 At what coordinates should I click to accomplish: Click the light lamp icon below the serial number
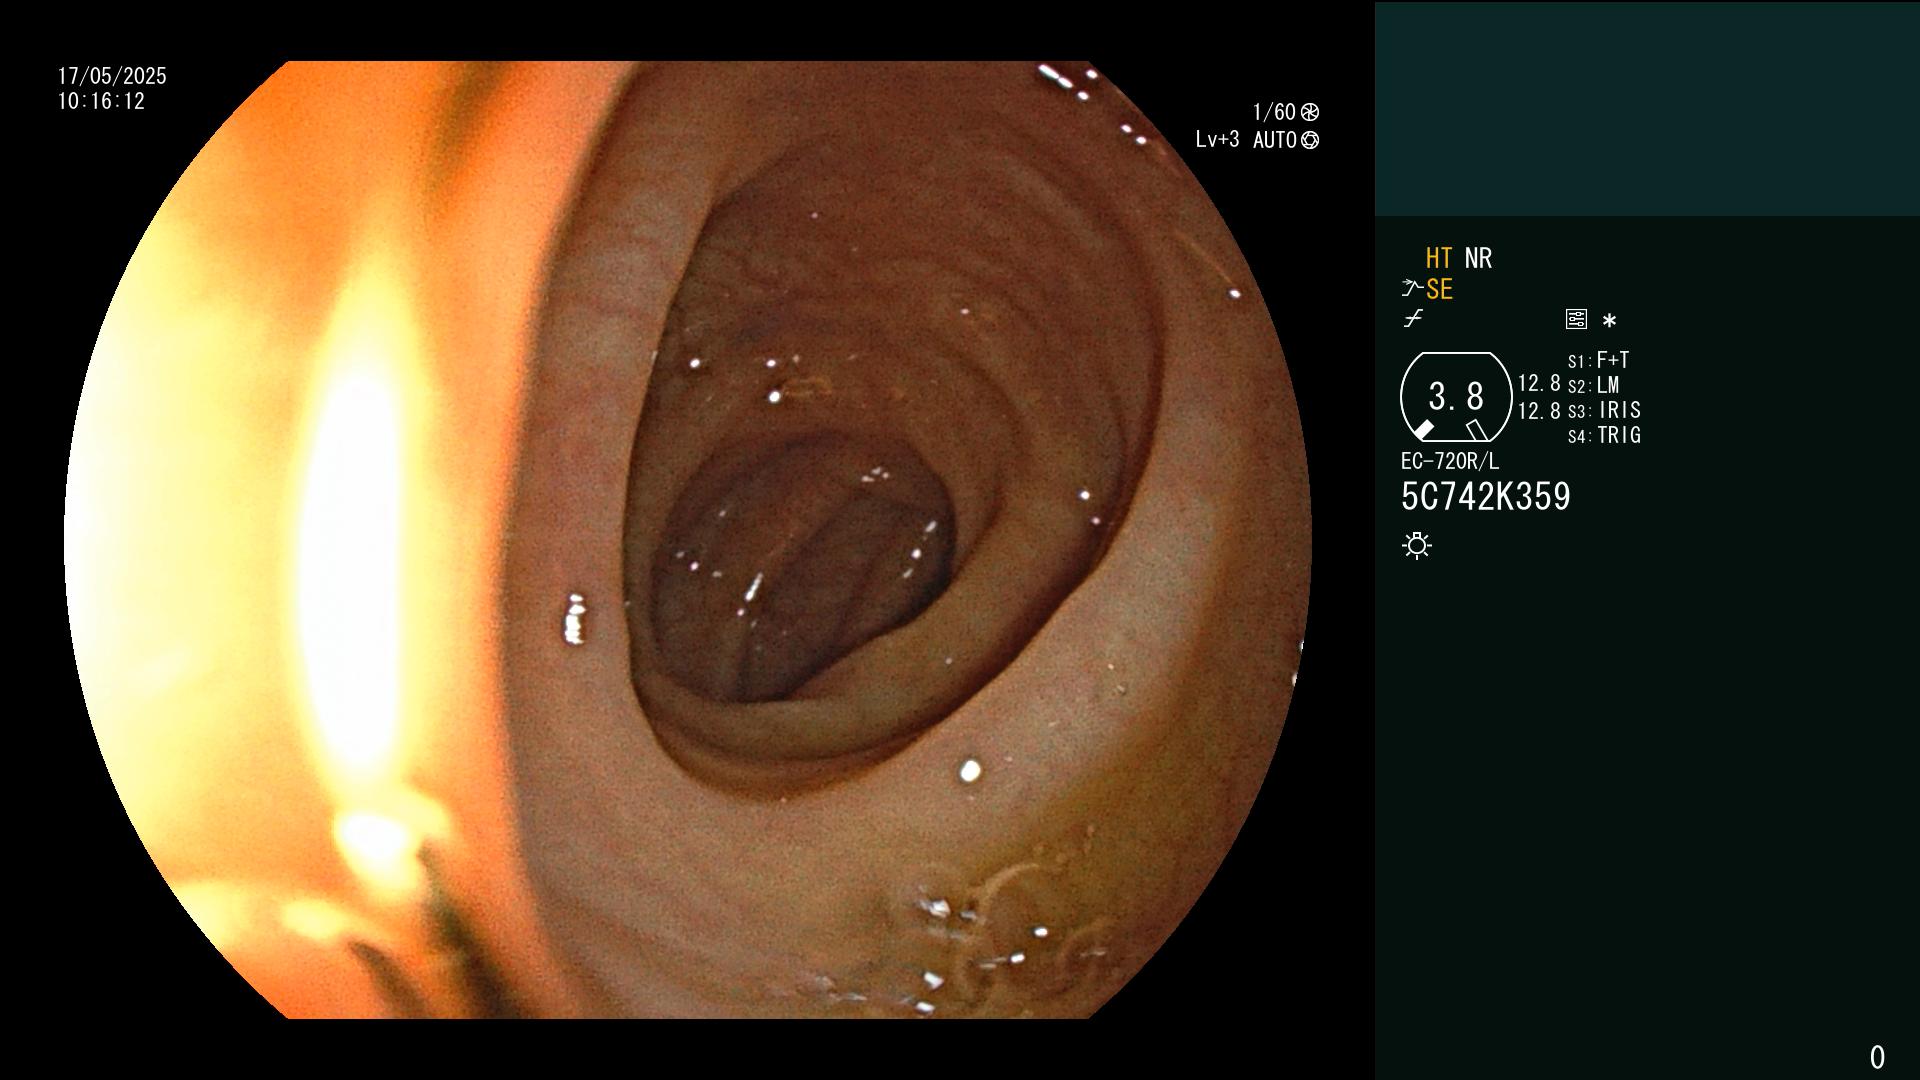(x=1417, y=545)
